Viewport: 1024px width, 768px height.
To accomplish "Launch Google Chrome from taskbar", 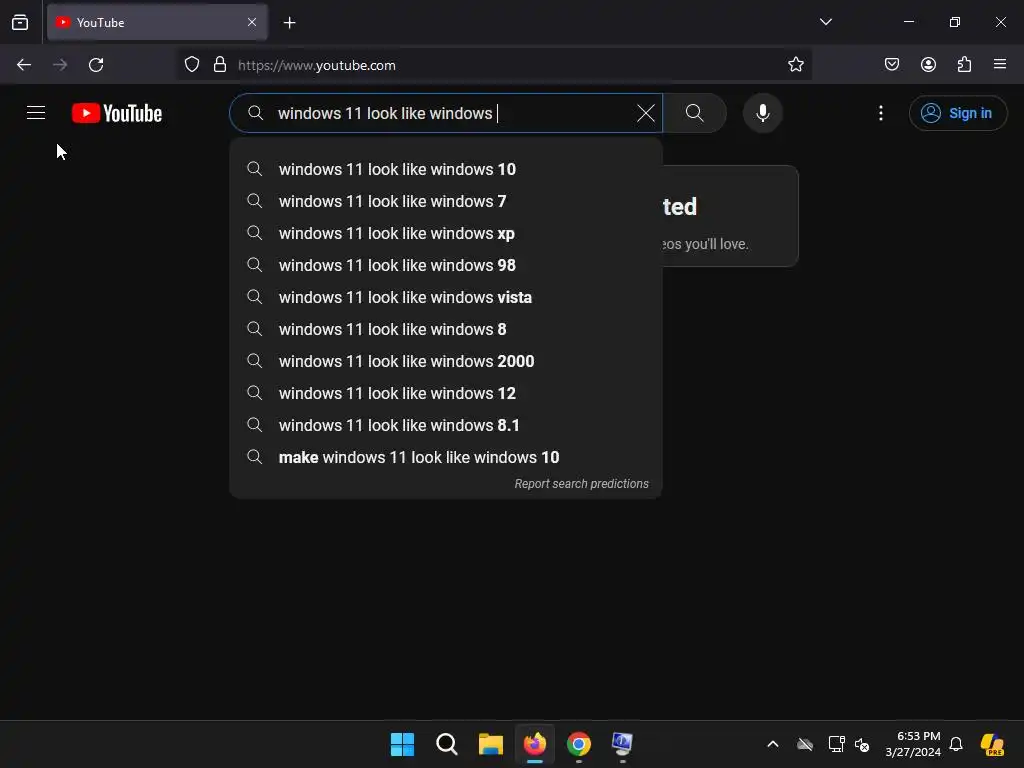I will (x=579, y=744).
